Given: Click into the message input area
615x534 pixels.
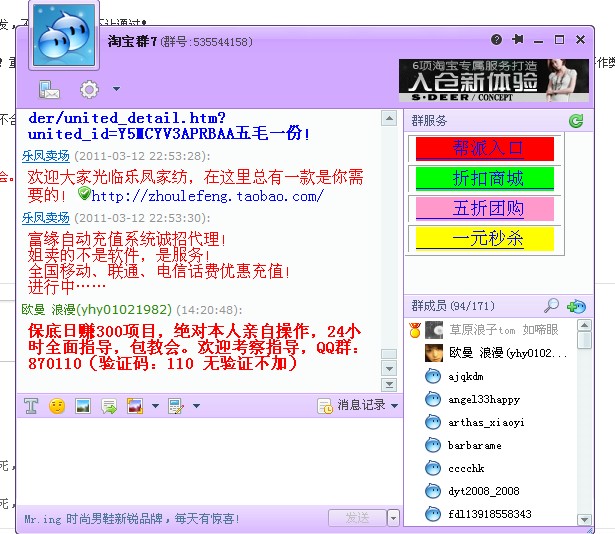Looking at the screenshot, I should (x=210, y=461).
